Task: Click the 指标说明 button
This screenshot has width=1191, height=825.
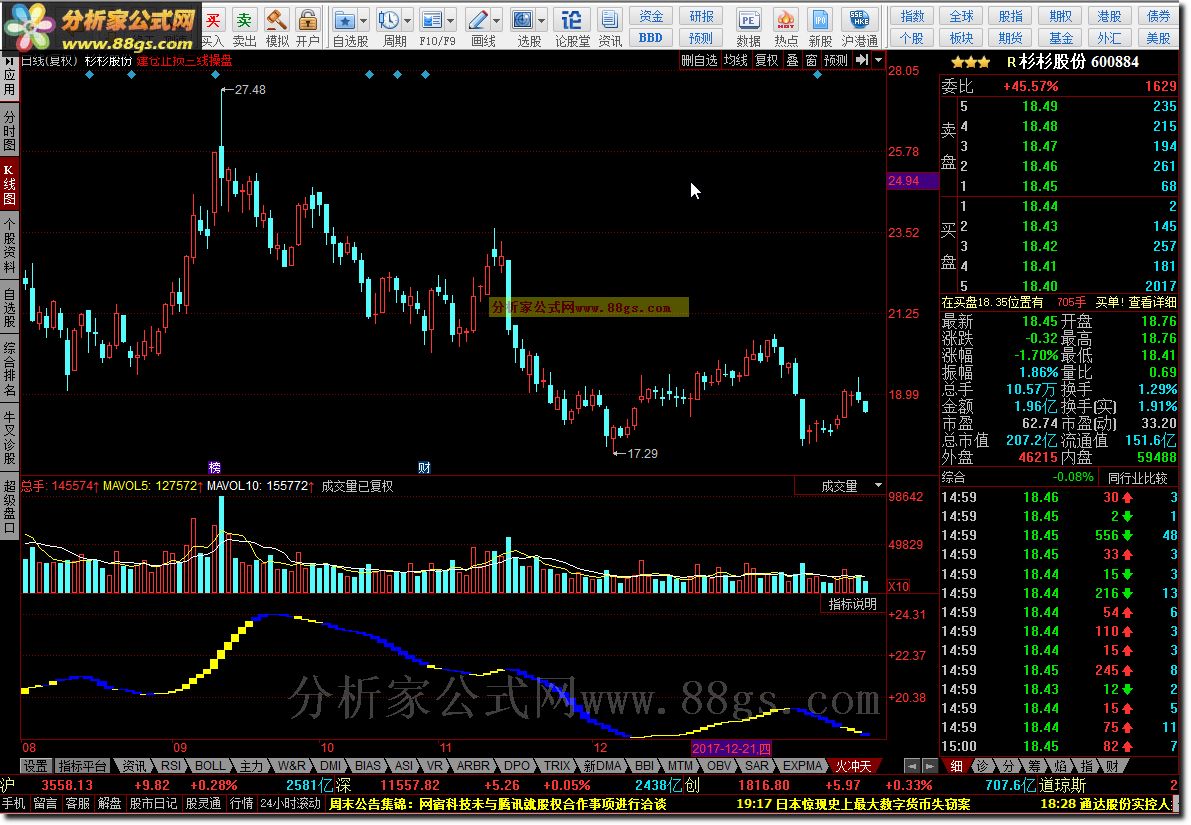Action: pyautogui.click(x=853, y=604)
